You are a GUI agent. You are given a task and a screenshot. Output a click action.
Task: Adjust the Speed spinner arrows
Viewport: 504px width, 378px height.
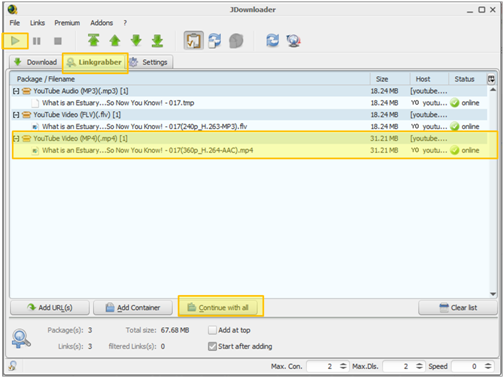coord(488,366)
